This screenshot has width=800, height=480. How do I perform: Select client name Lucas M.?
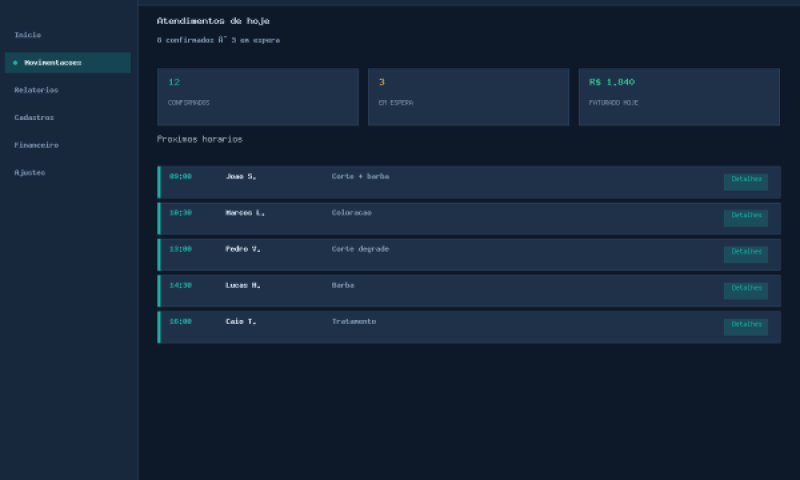[243, 285]
